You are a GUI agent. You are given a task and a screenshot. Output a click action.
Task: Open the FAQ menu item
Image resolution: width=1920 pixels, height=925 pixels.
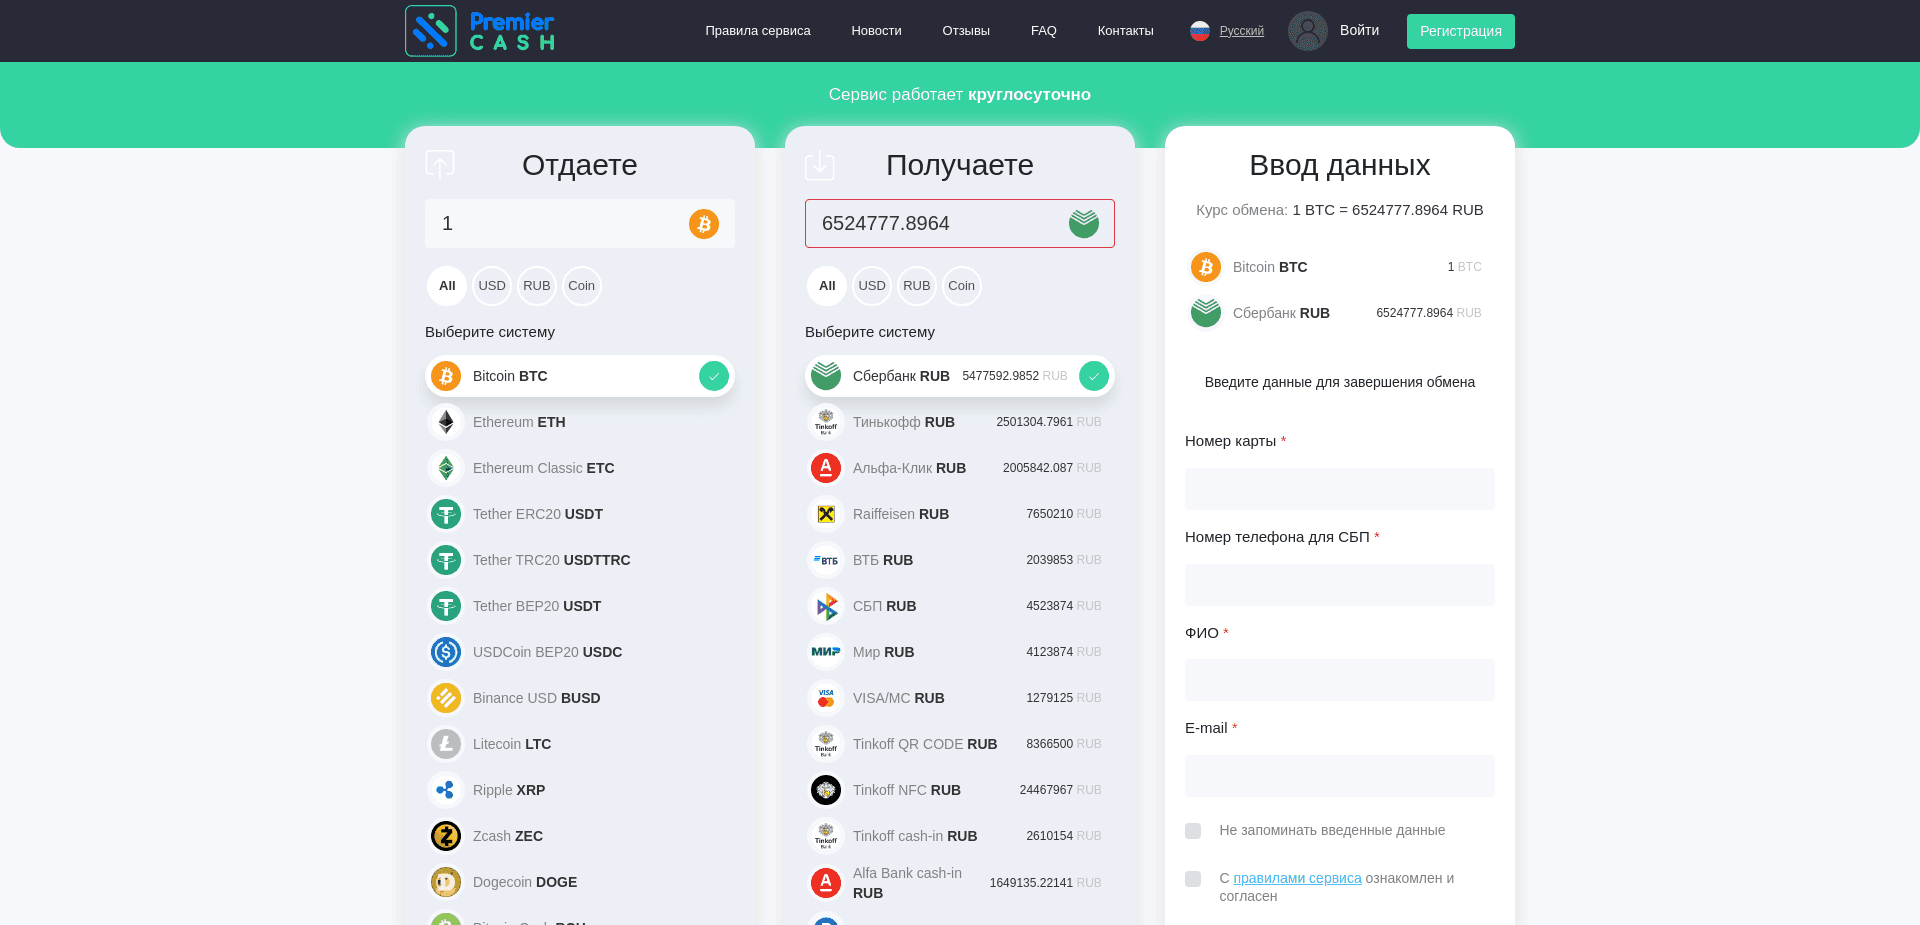point(1043,31)
